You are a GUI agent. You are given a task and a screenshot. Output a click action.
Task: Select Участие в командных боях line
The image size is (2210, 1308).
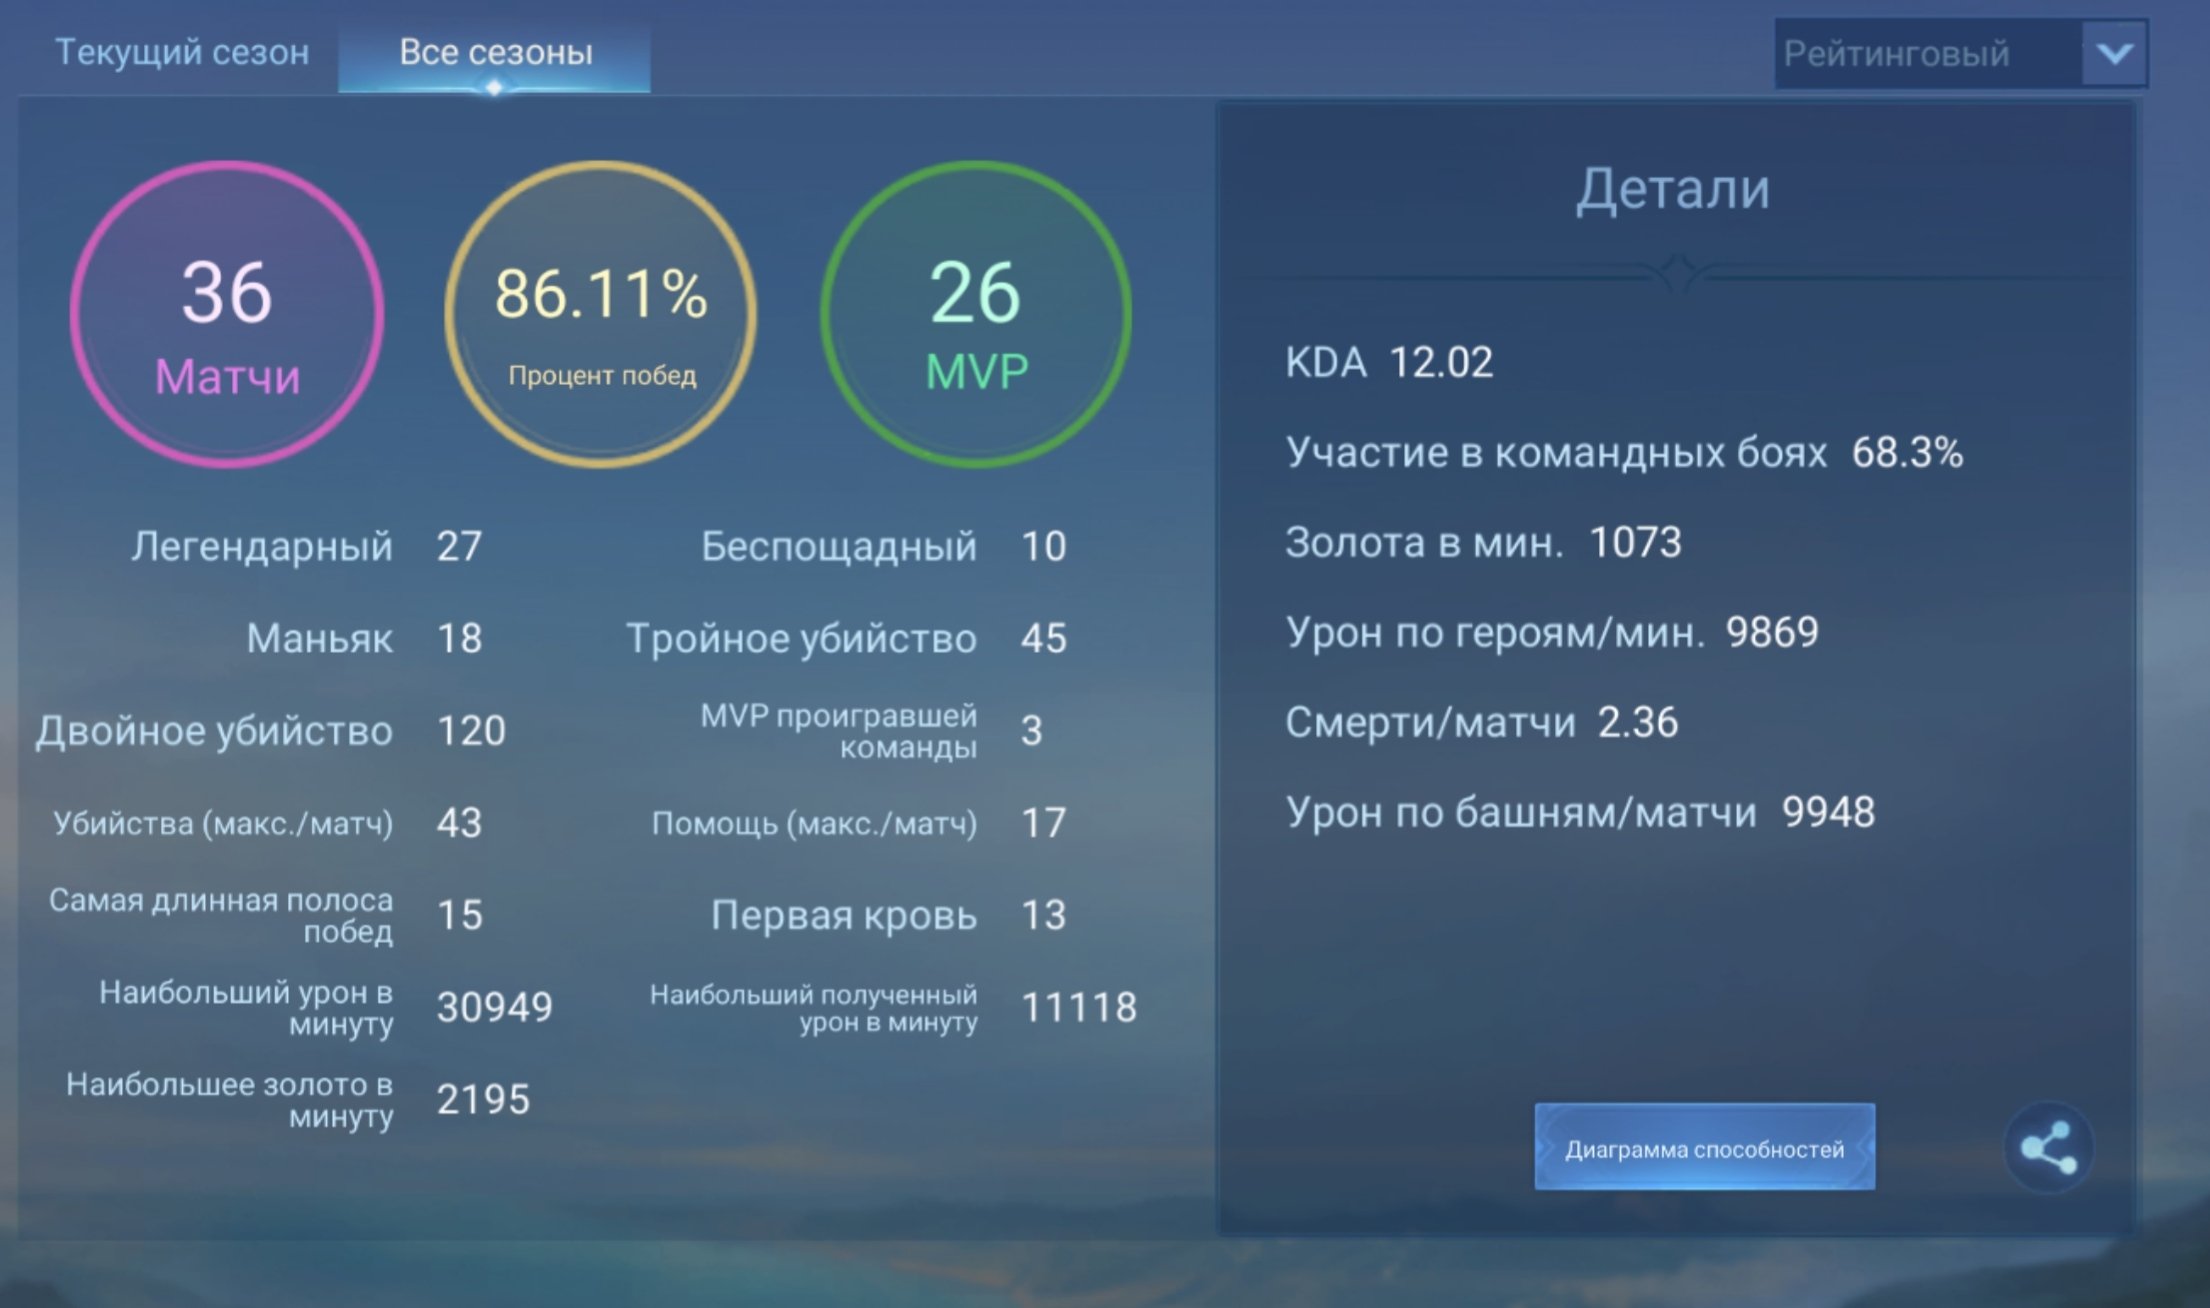(1624, 452)
